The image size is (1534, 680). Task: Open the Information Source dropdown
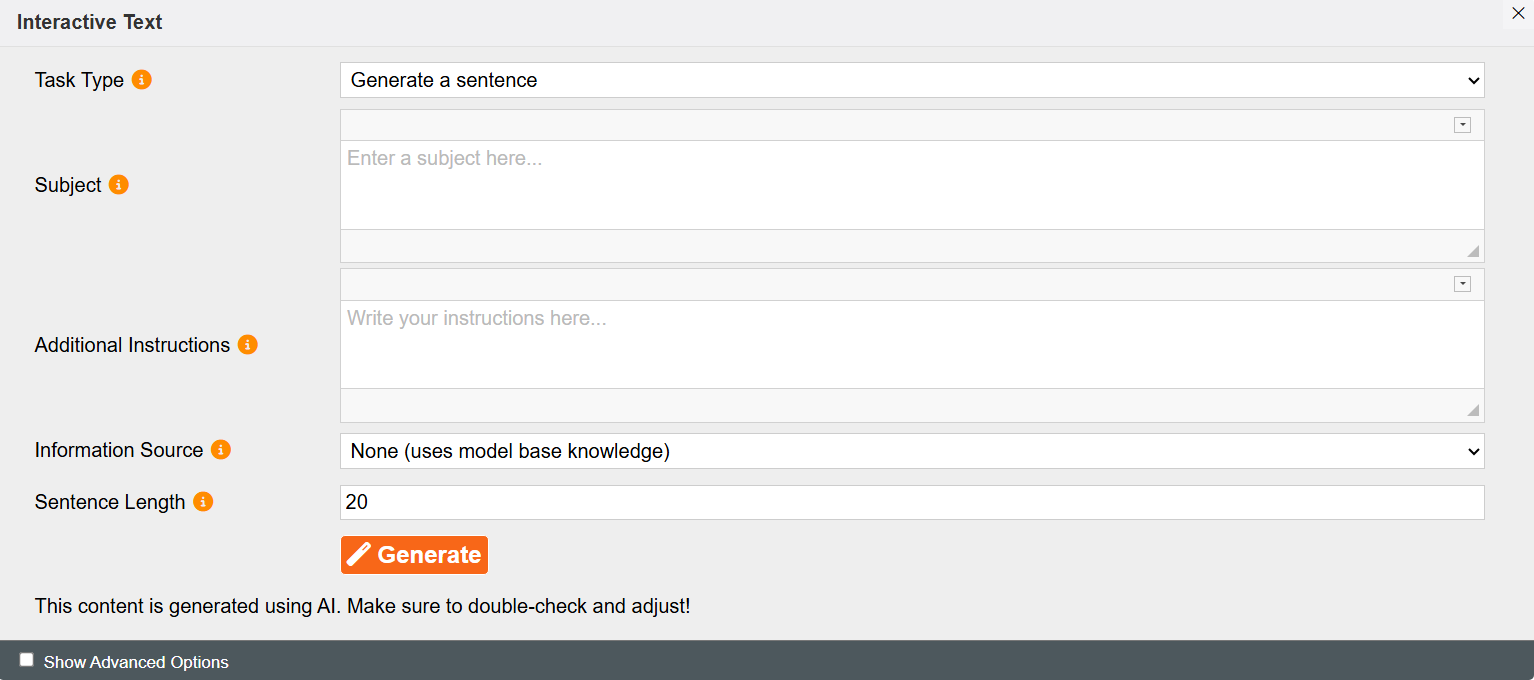(912, 451)
